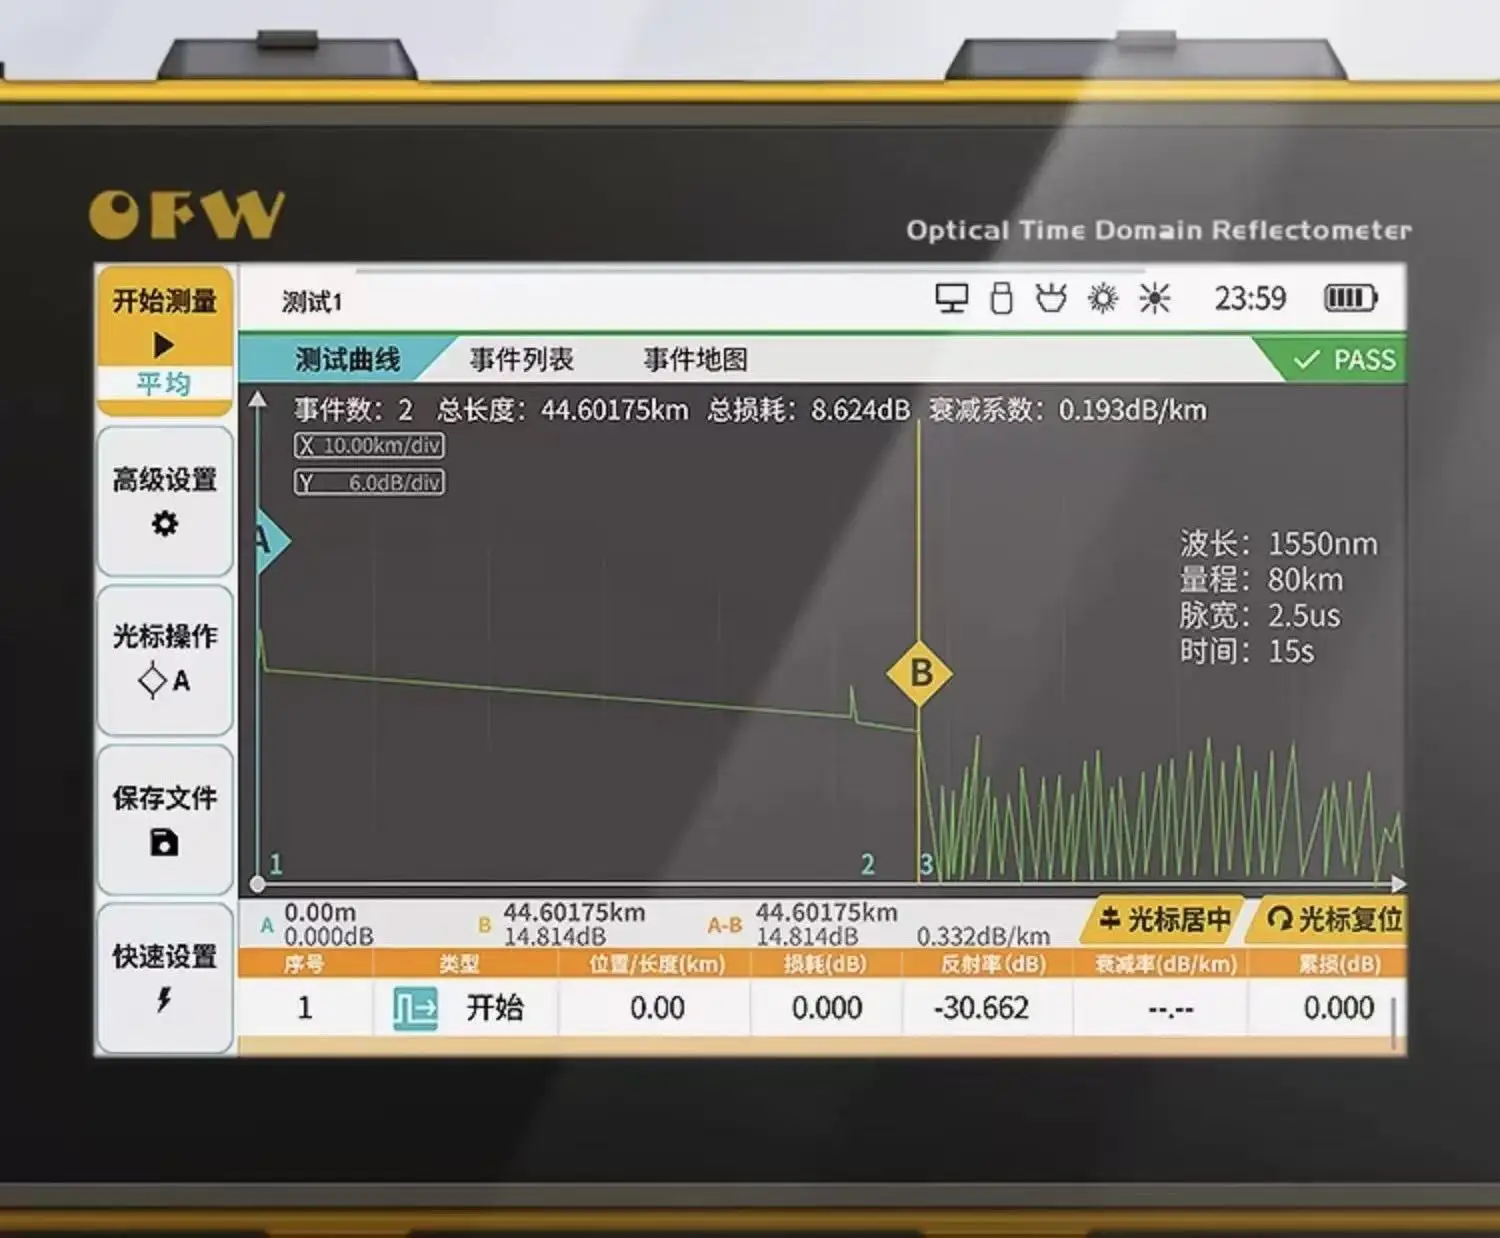Click the USB storage status icon

(x=1001, y=298)
